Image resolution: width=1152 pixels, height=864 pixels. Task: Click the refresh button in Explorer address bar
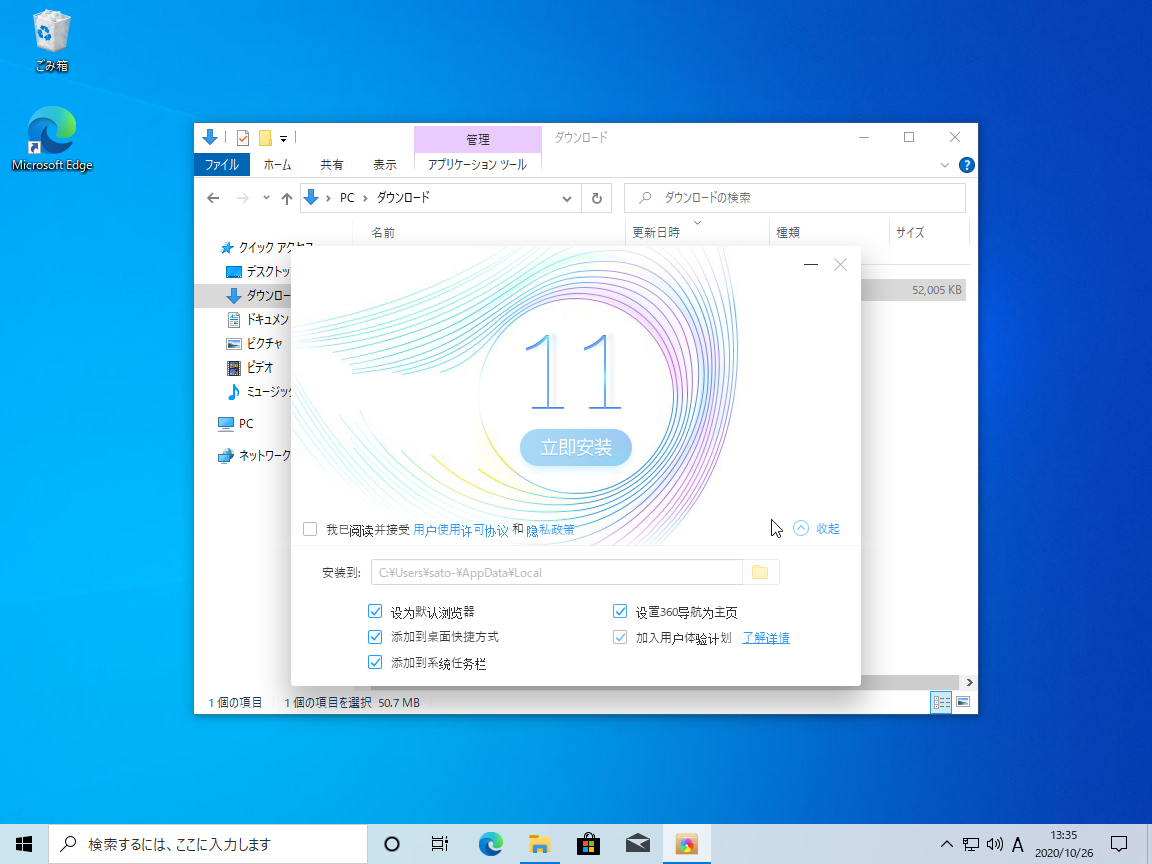[x=597, y=198]
